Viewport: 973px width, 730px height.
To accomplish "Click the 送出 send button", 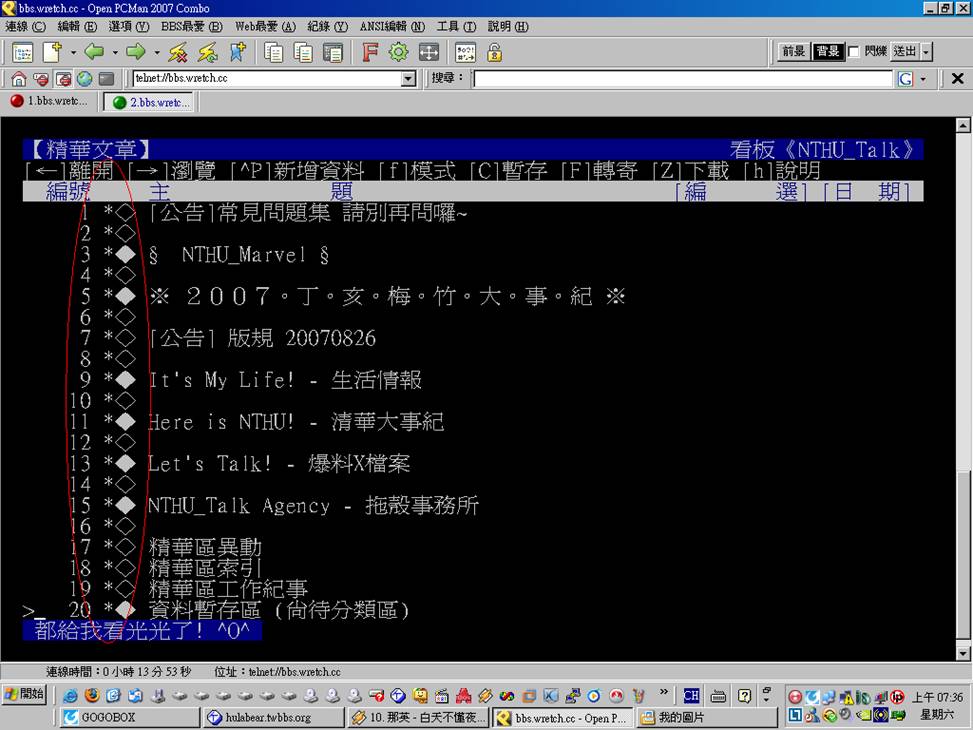I will pos(904,52).
